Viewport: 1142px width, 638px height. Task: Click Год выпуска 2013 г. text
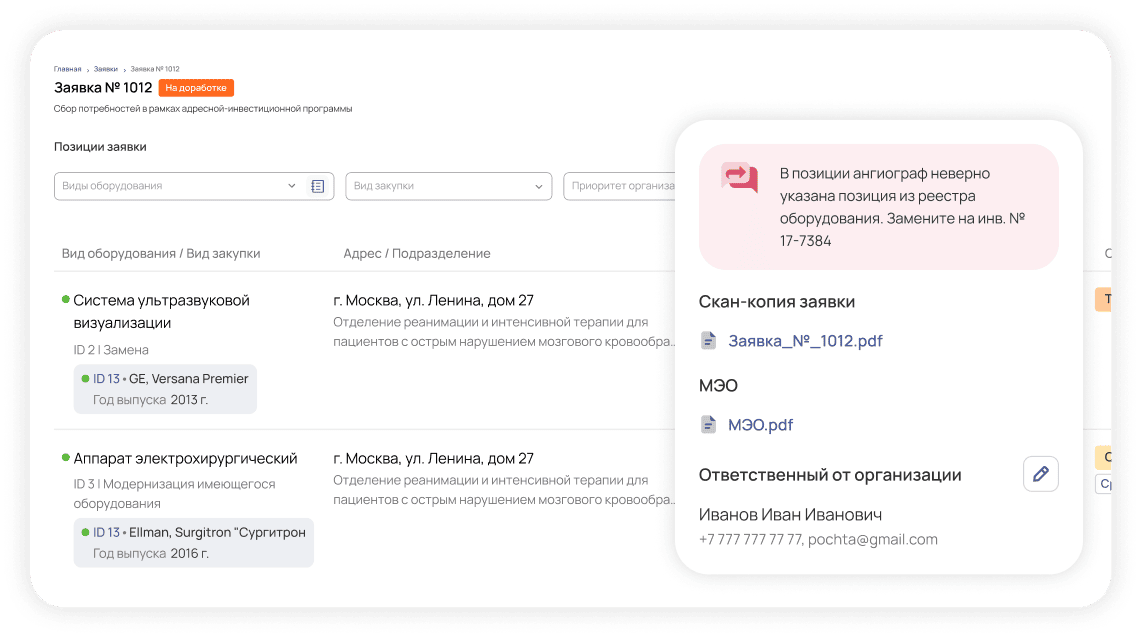[x=150, y=400]
